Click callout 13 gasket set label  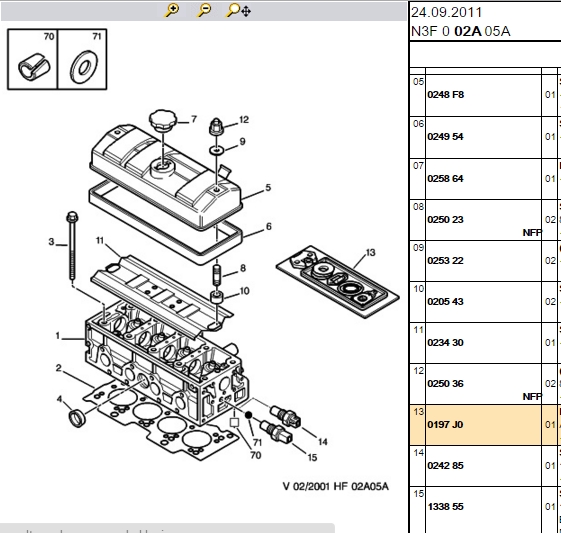click(x=371, y=253)
